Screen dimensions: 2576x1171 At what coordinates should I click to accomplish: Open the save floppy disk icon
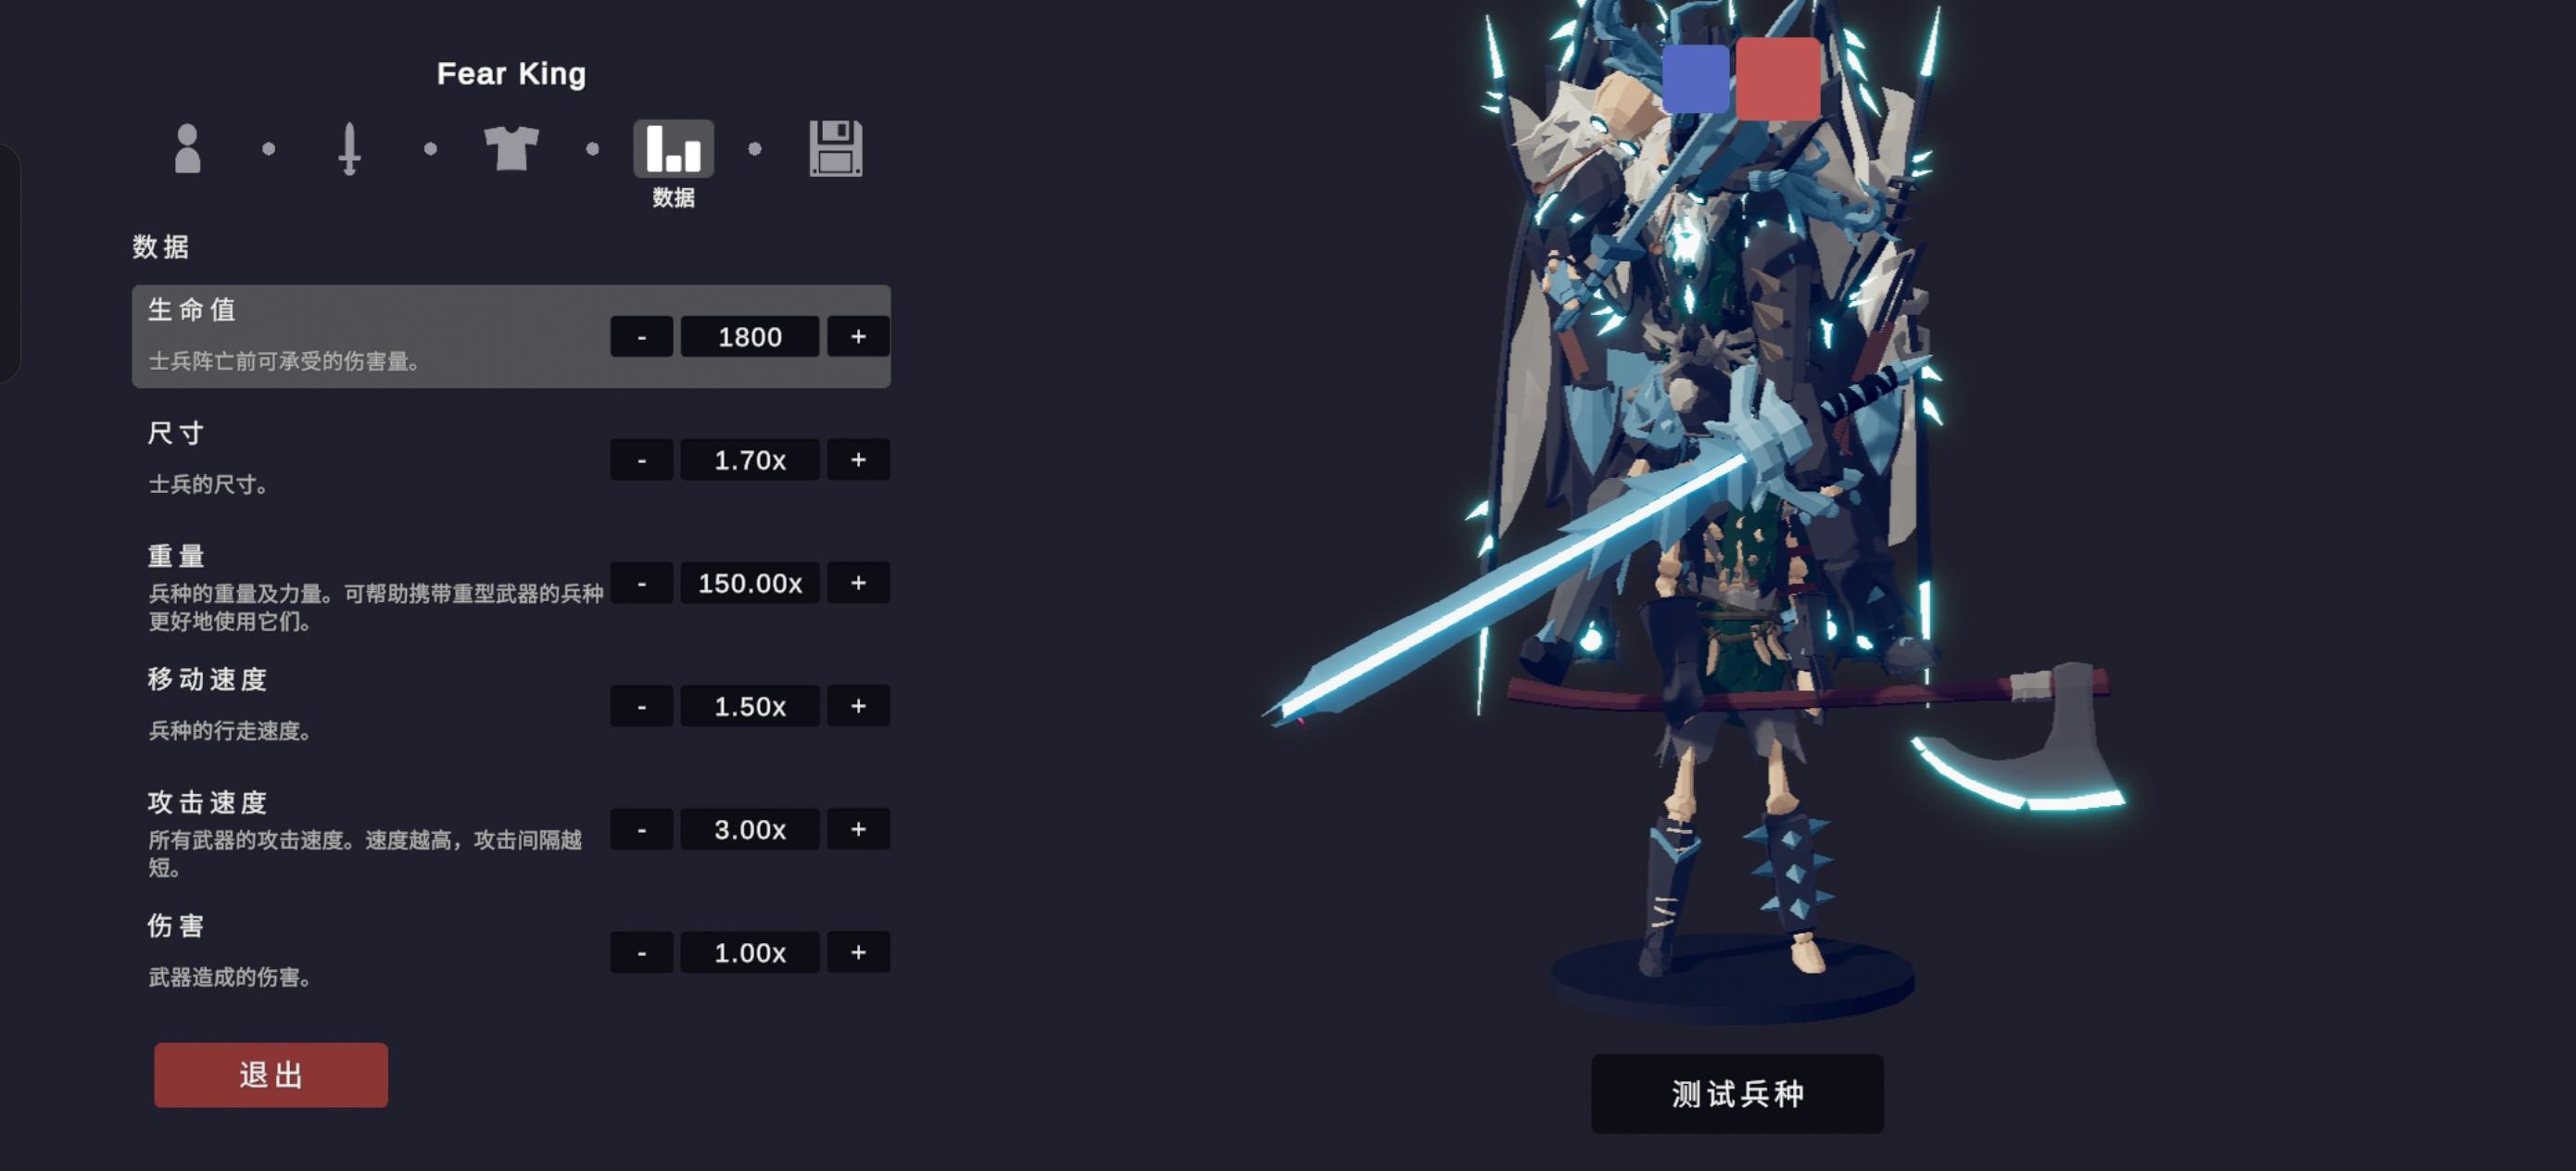(x=835, y=149)
